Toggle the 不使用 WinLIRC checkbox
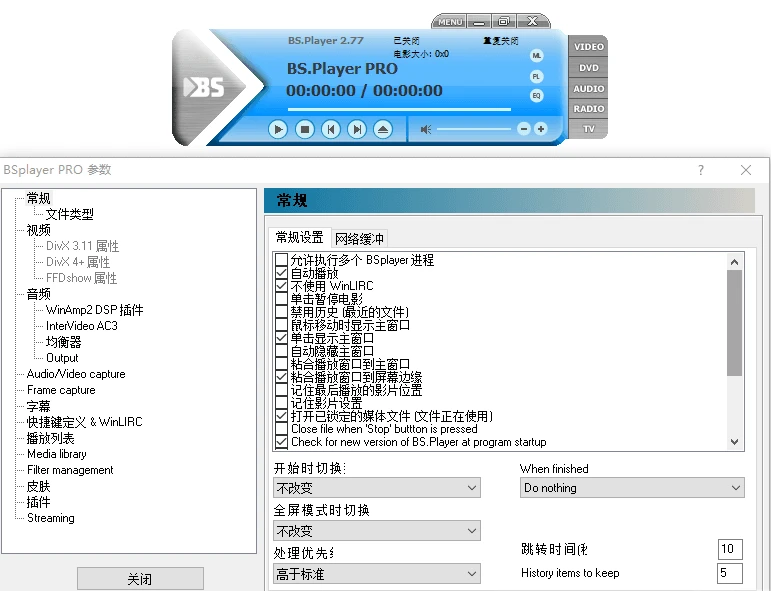Viewport: 771px width, 591px height. pos(281,286)
